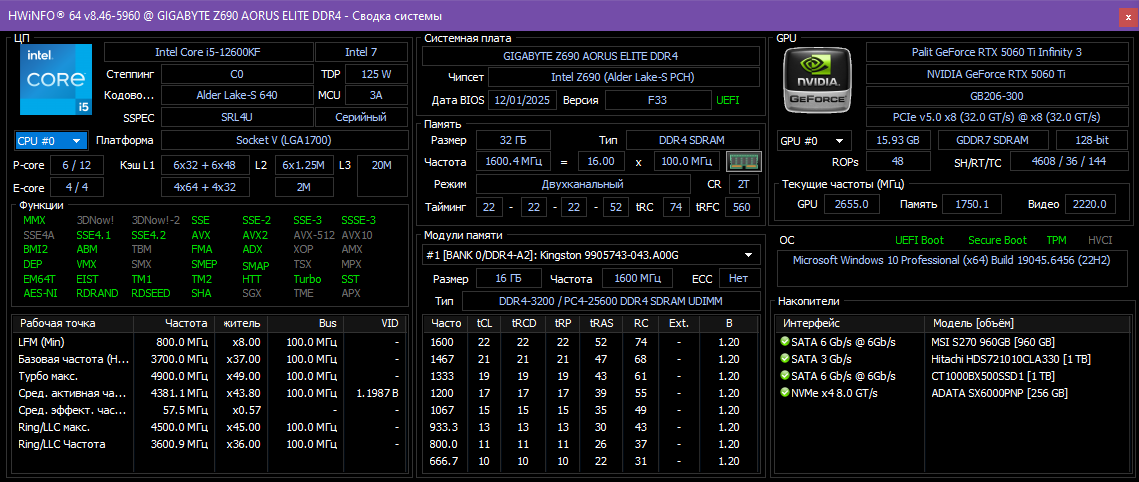Click the NVIDIA GeForce logo
The image size is (1139, 482).
pyautogui.click(x=819, y=79)
